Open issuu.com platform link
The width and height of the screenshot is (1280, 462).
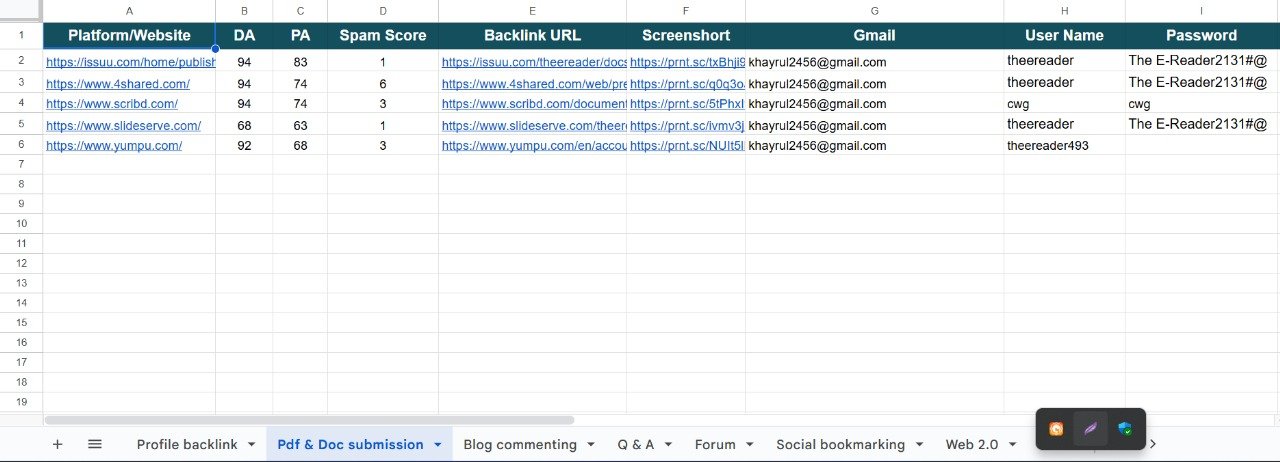click(x=130, y=62)
